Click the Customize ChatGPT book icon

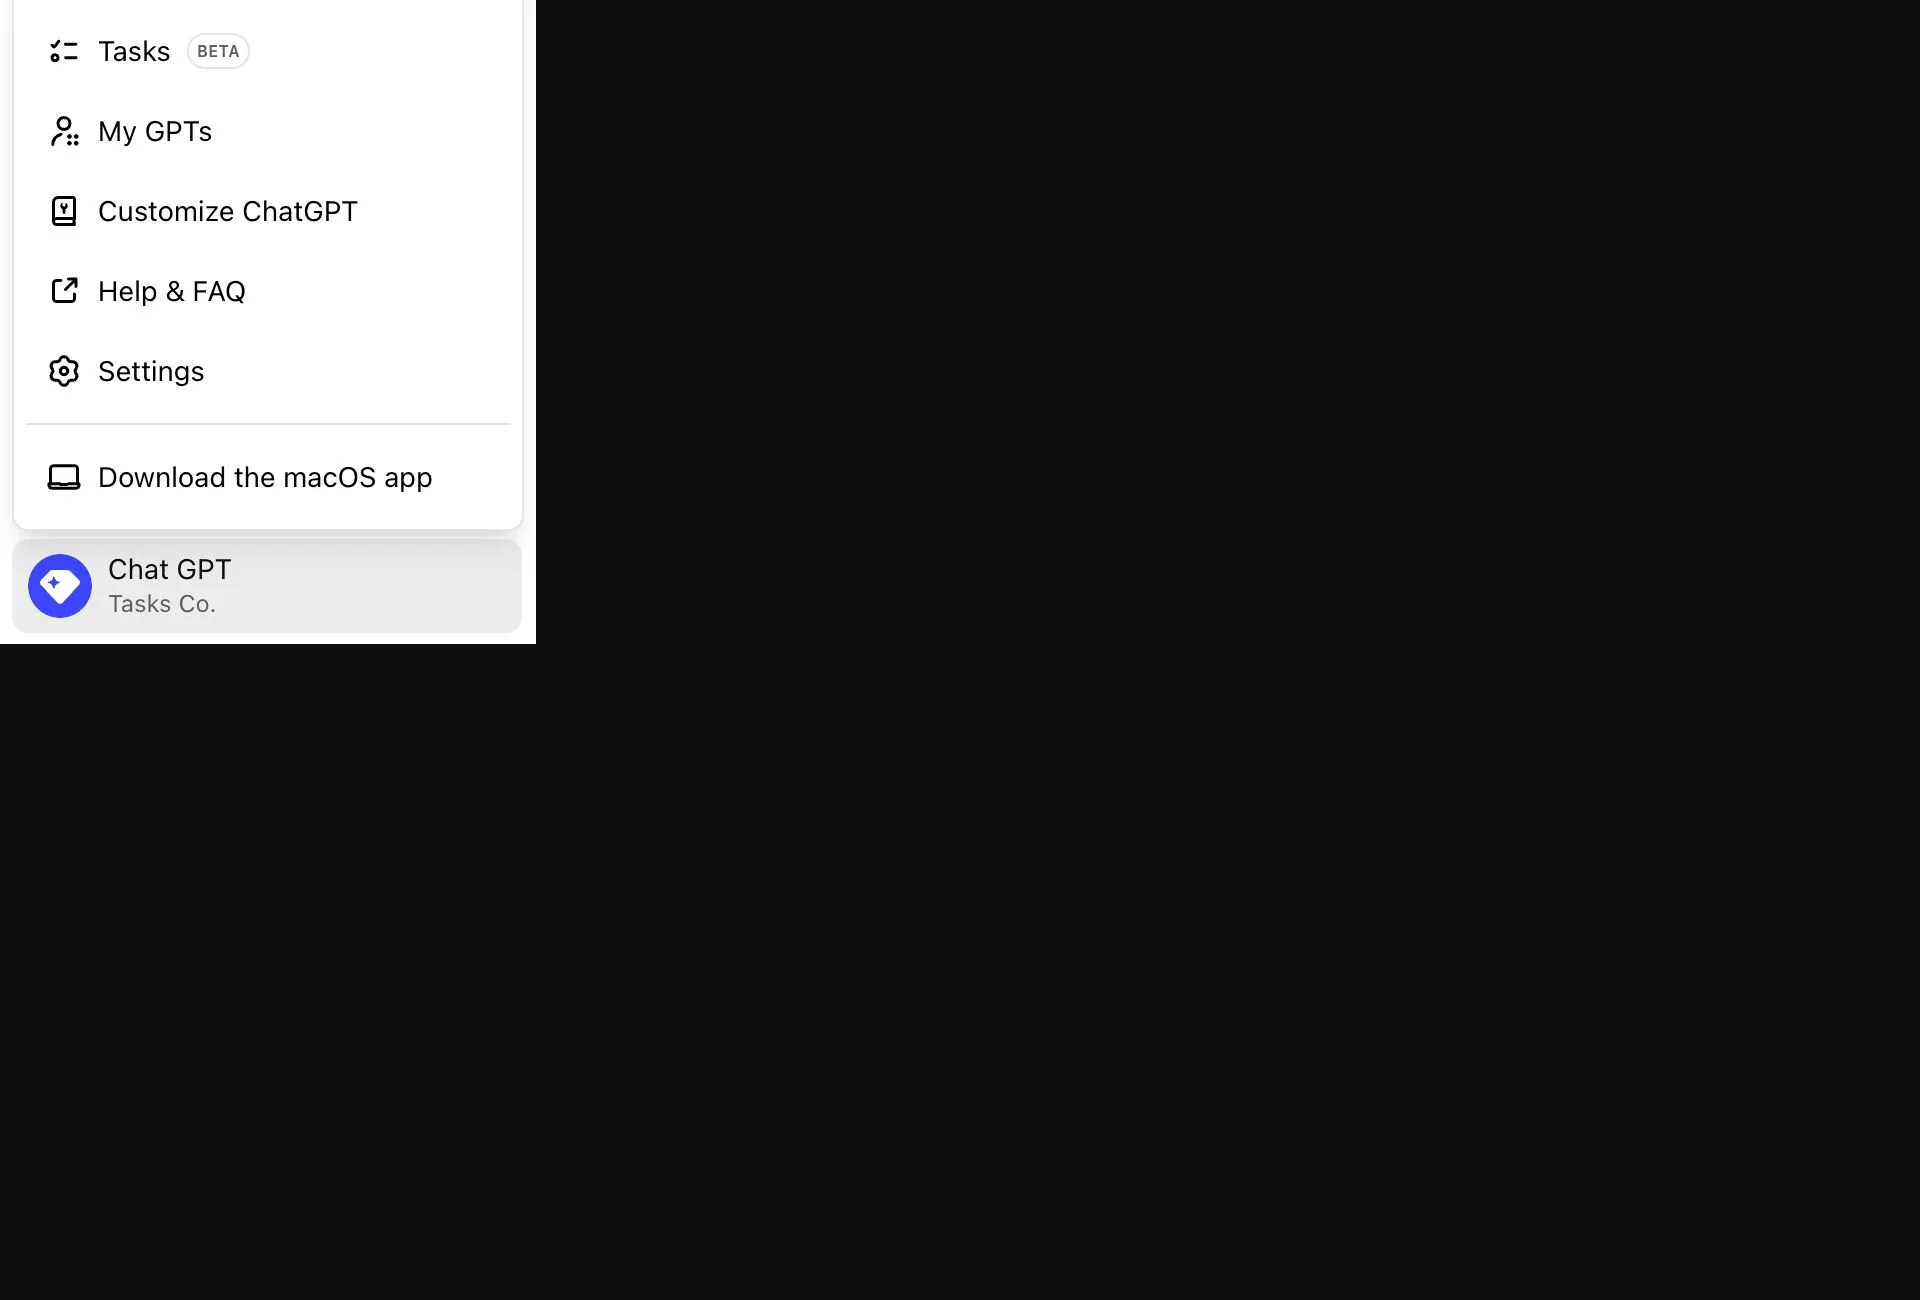point(64,211)
